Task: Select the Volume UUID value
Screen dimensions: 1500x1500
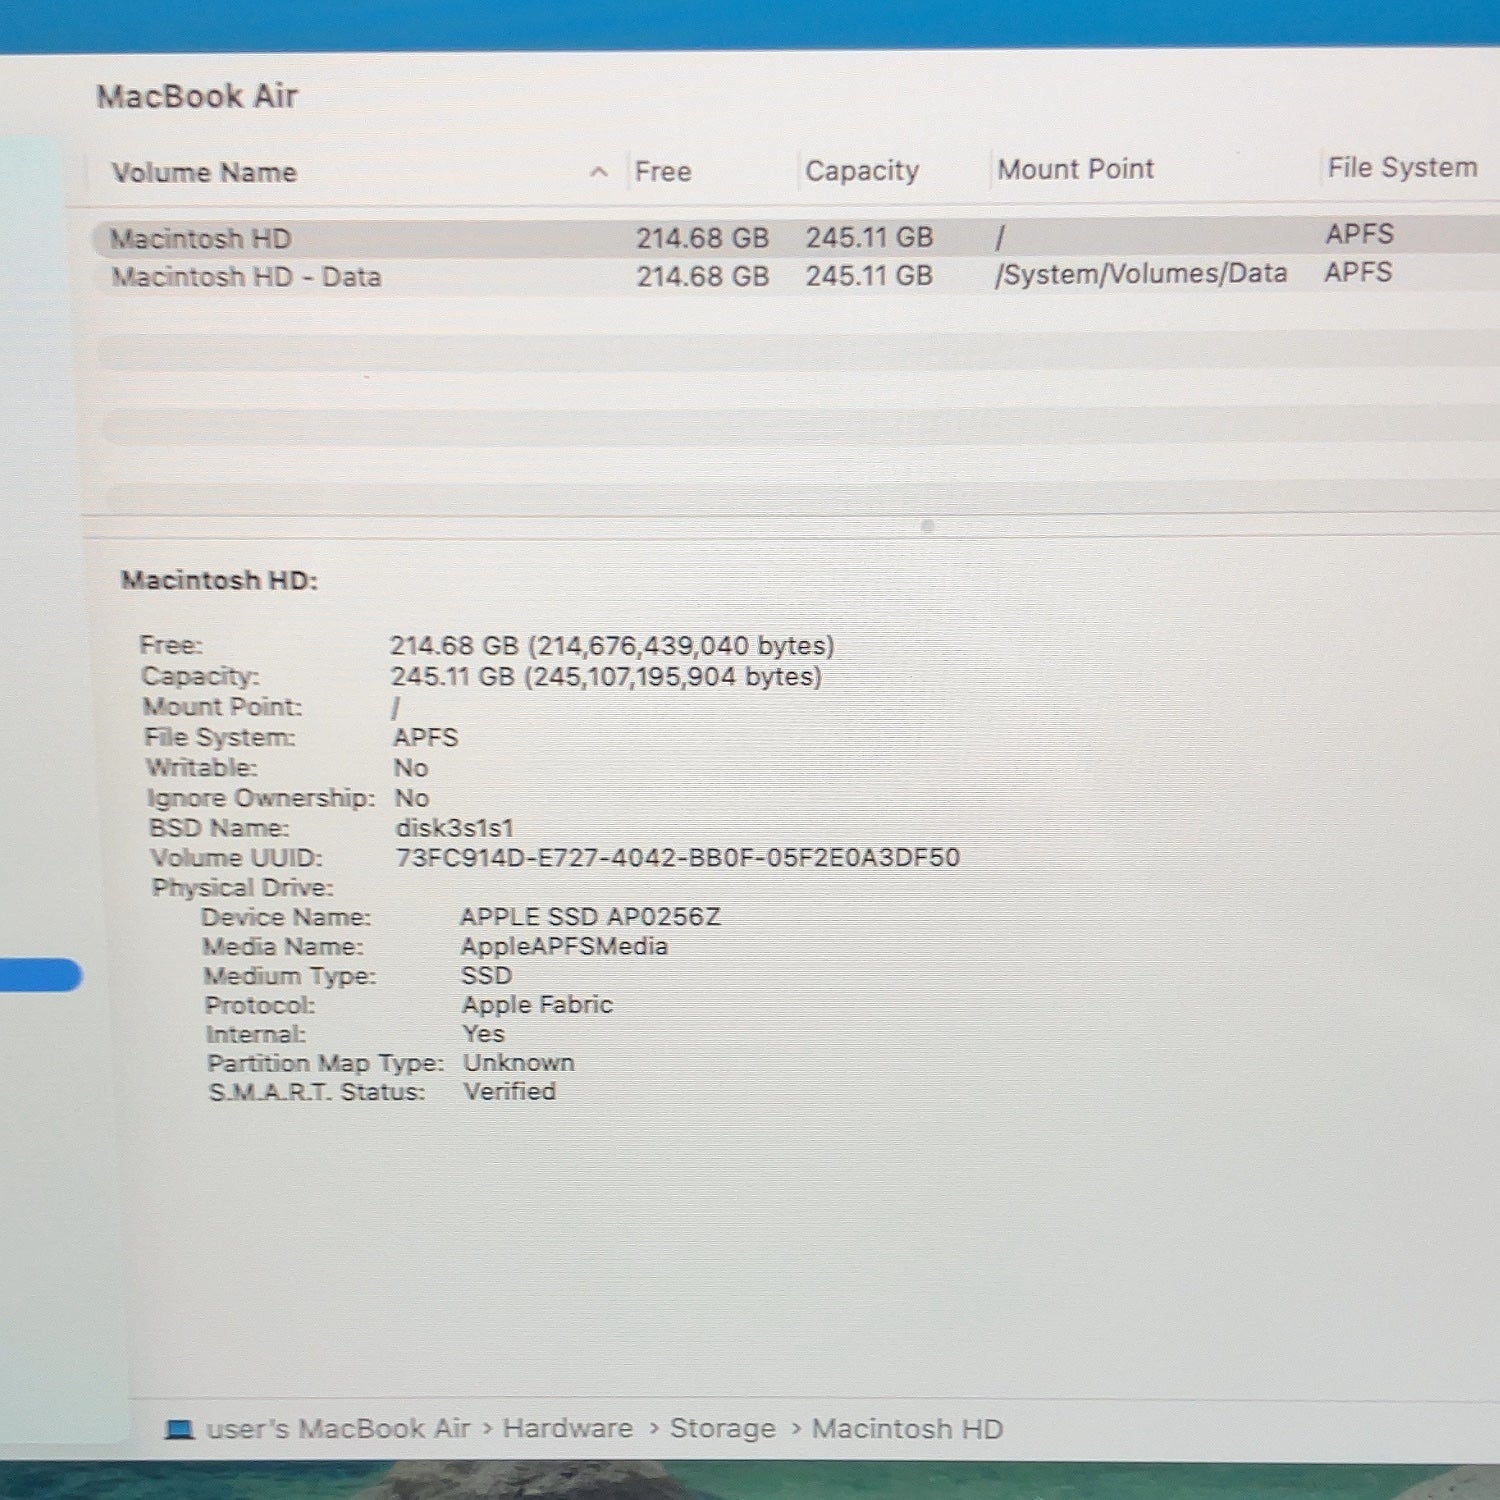Action: coord(678,858)
